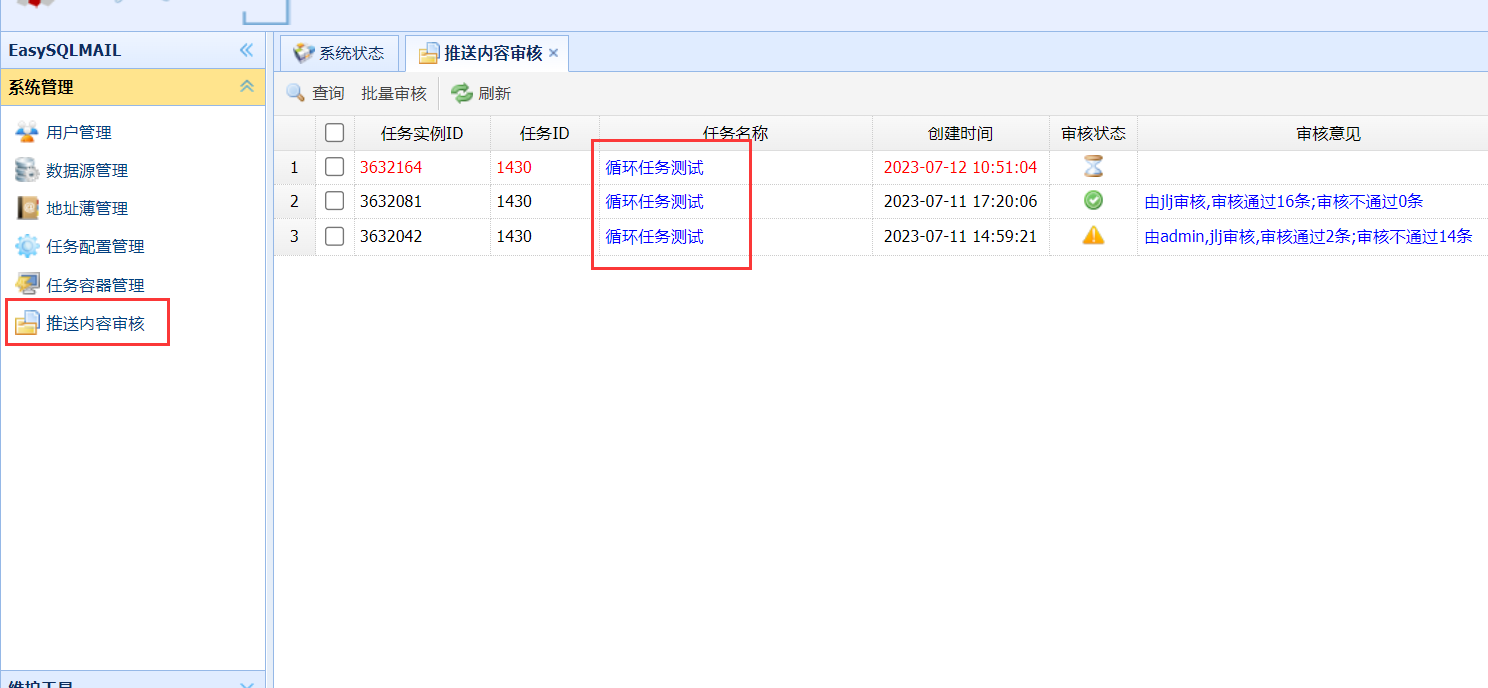Click the 批量审核 toolbar button
The width and height of the screenshot is (1488, 688).
point(394,93)
